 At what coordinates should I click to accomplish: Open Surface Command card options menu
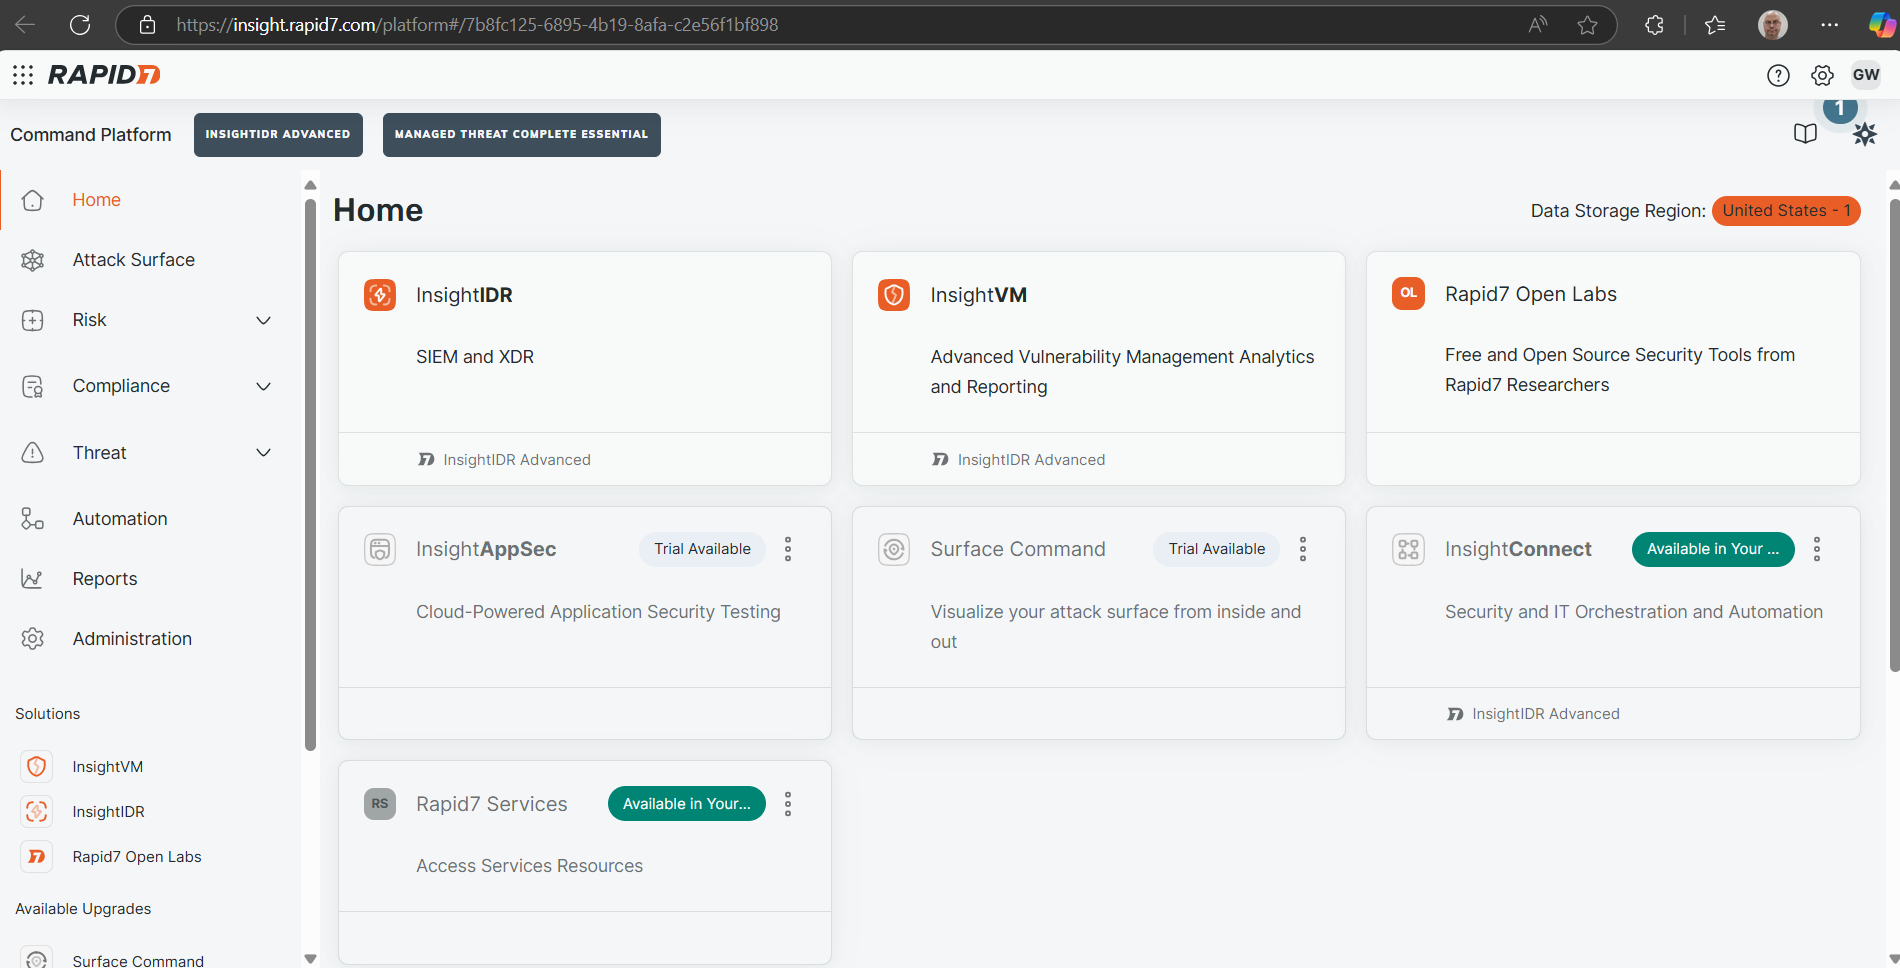pos(1303,549)
